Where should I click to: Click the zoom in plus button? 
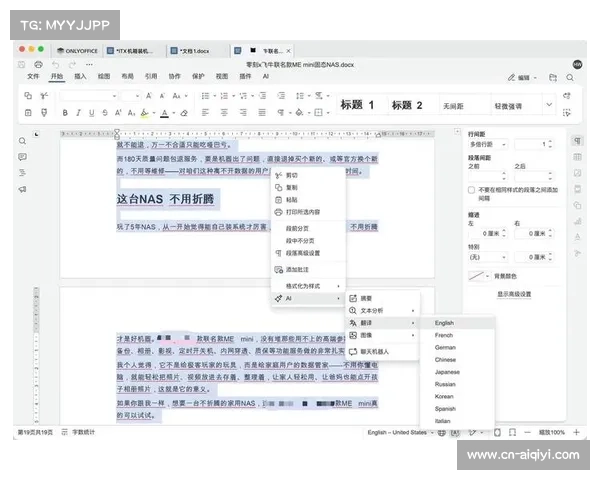[576, 432]
